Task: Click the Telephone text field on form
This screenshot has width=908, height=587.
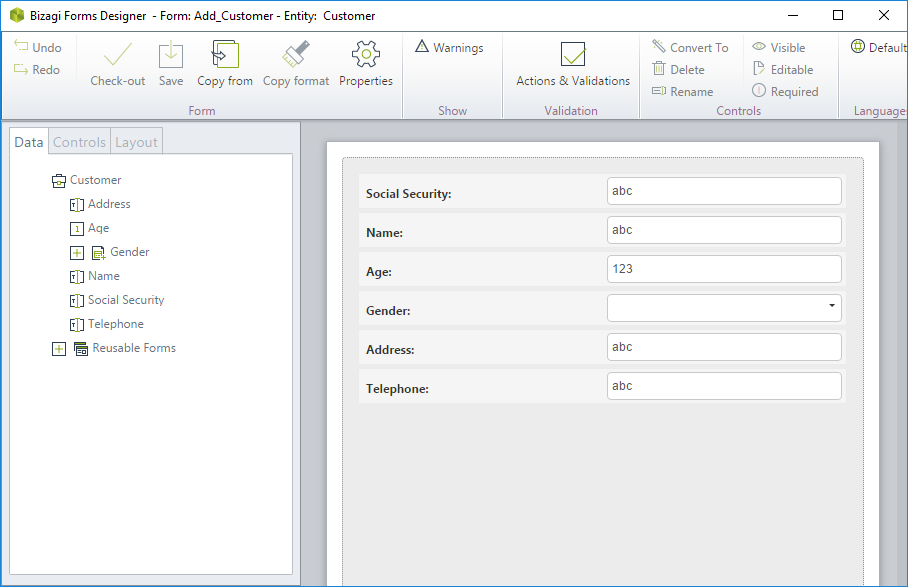Action: 724,386
